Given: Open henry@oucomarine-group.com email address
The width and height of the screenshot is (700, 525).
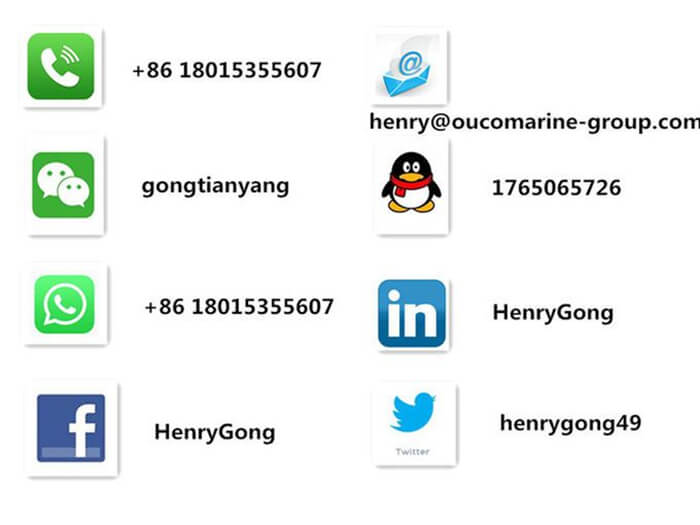Looking at the screenshot, I should [534, 122].
